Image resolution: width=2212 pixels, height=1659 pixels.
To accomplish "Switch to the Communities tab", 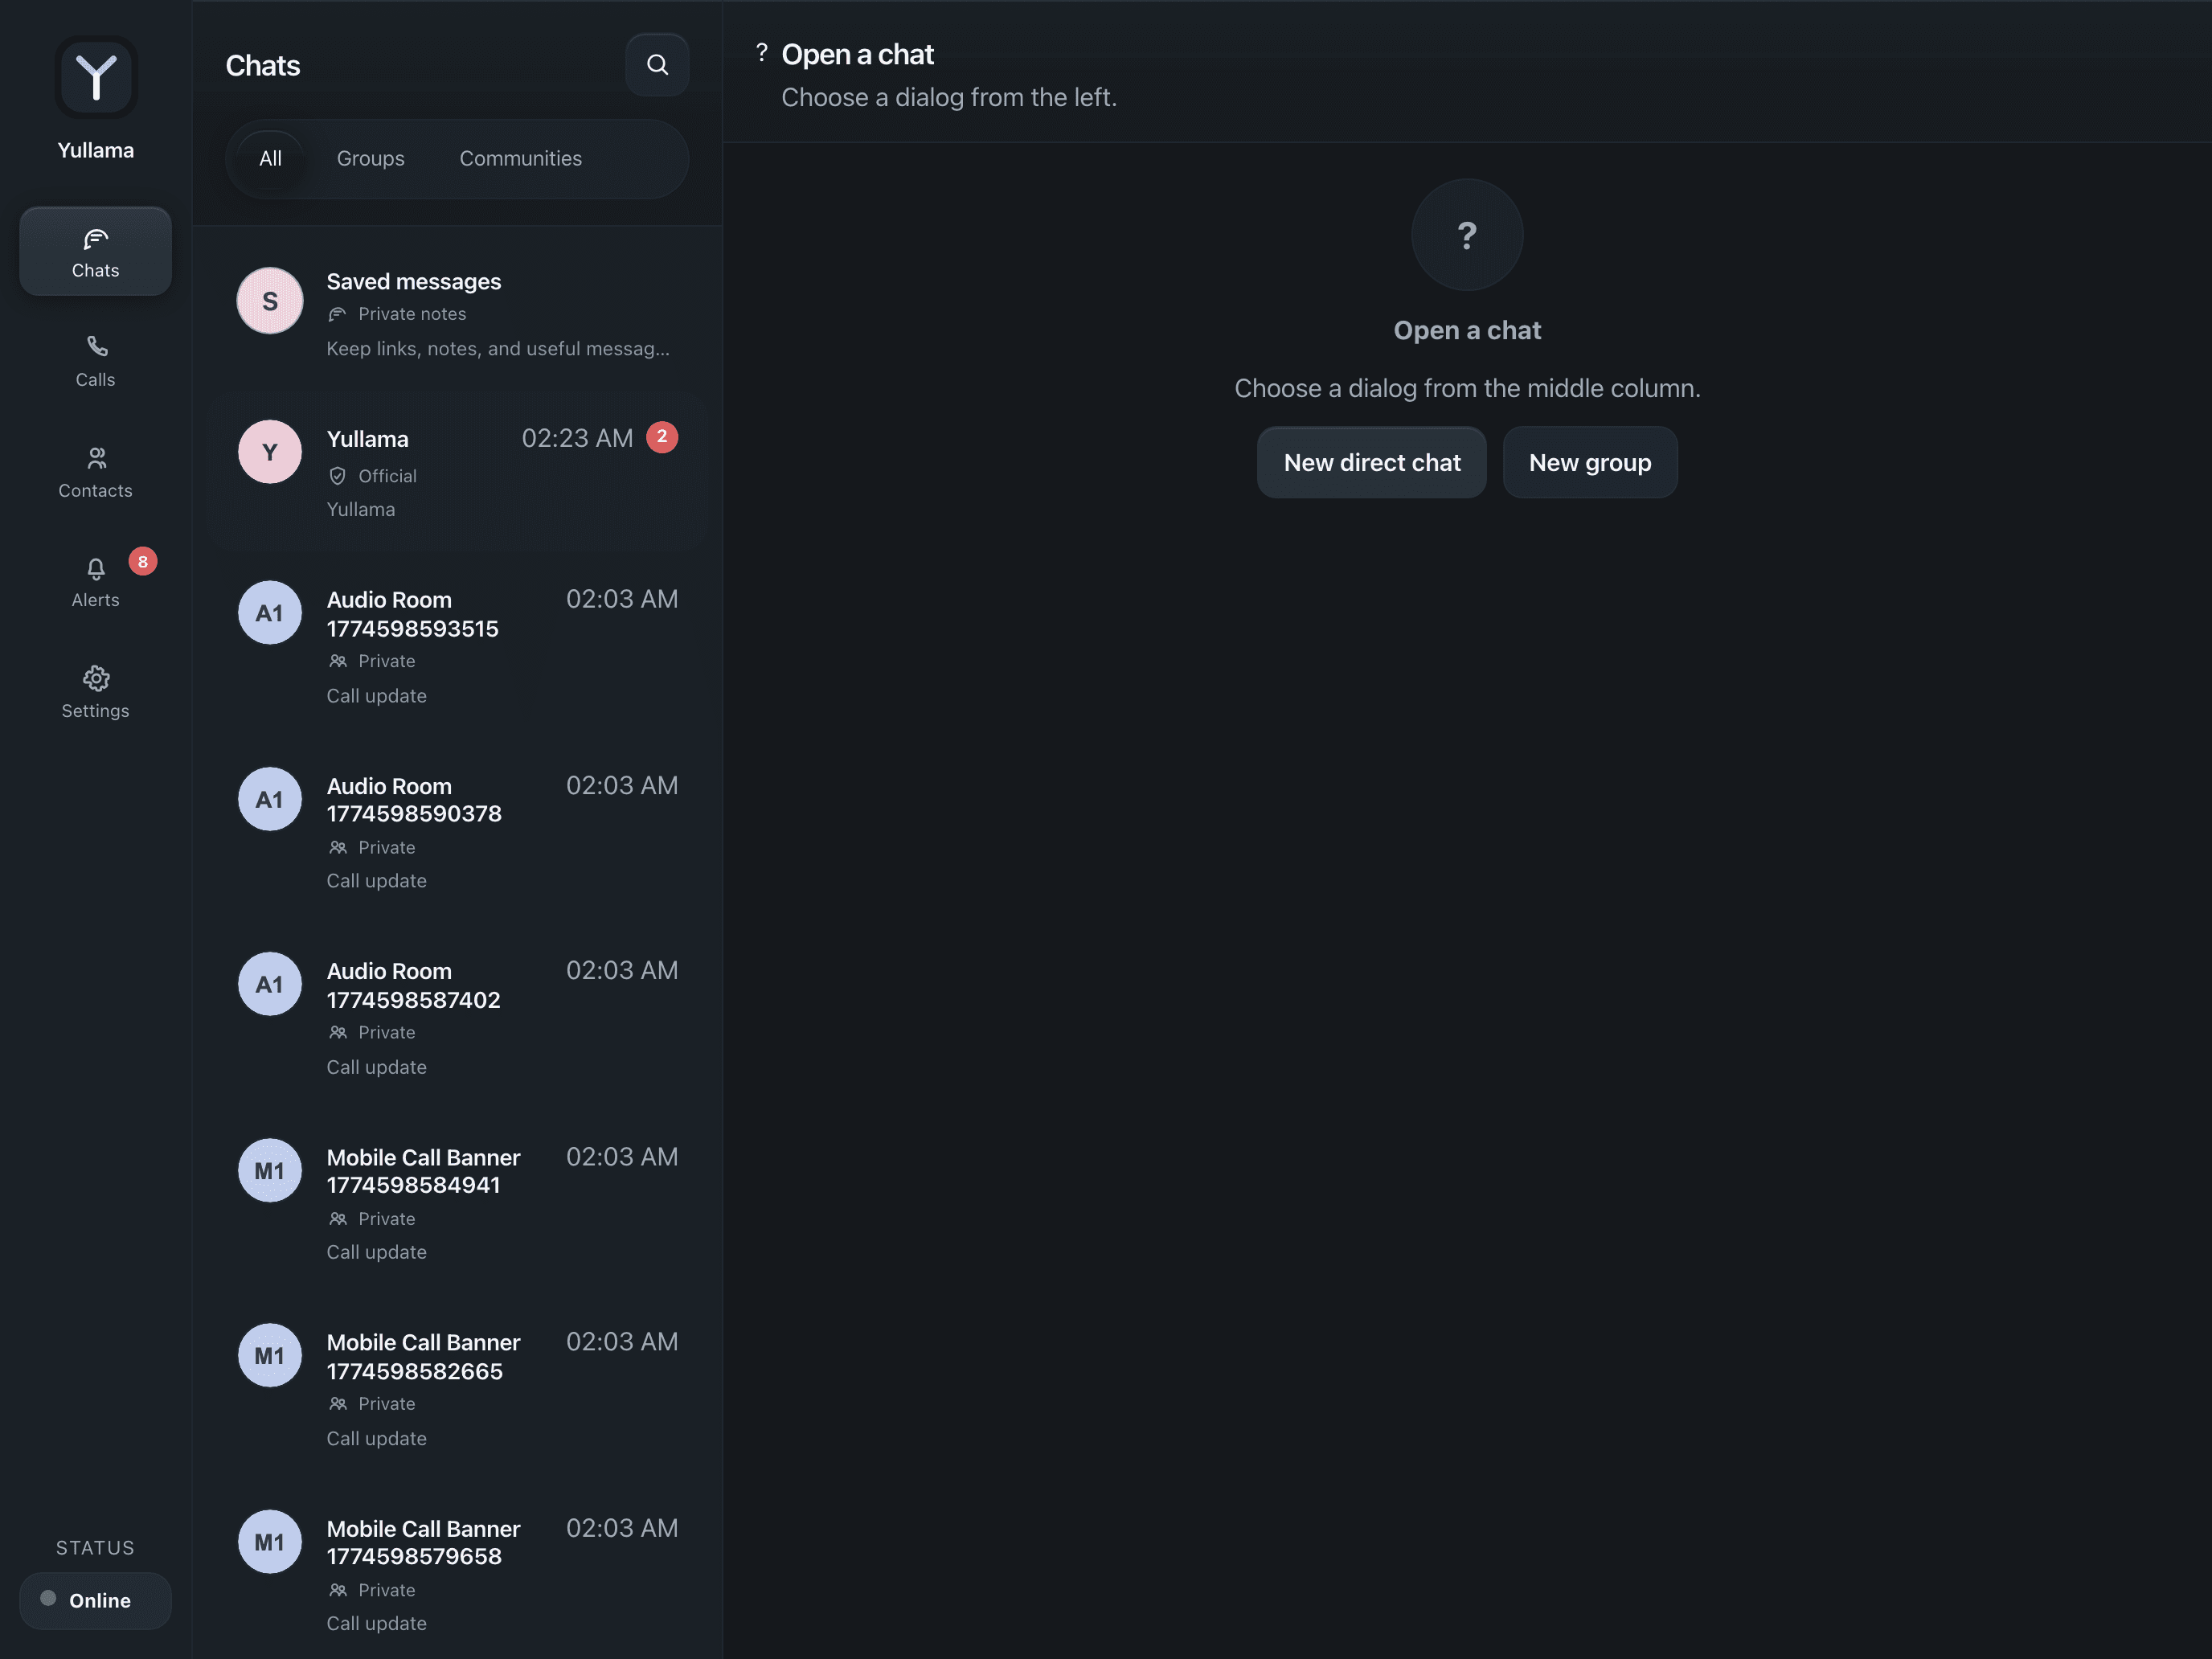I will pyautogui.click(x=520, y=158).
